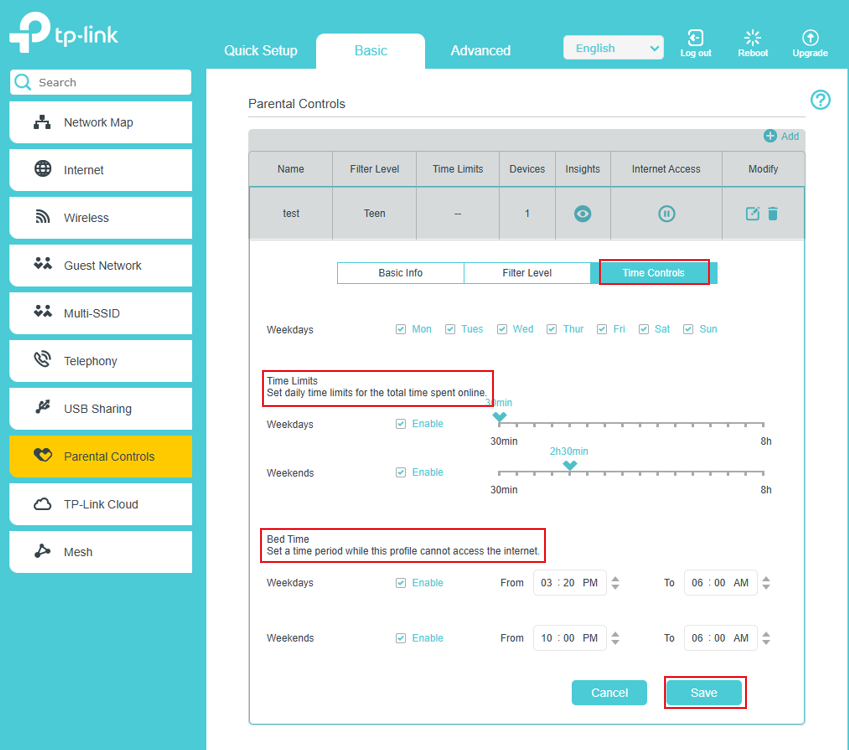Edit the test profile
Image resolution: width=849 pixels, height=750 pixels.
point(753,214)
